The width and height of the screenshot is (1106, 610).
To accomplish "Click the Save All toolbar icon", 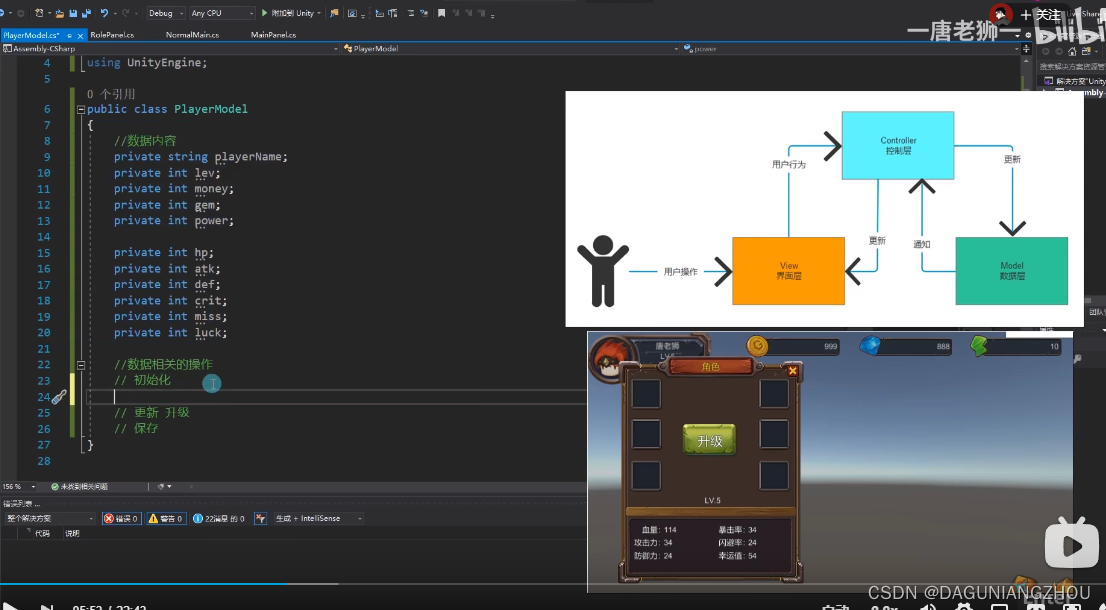I will (86, 13).
